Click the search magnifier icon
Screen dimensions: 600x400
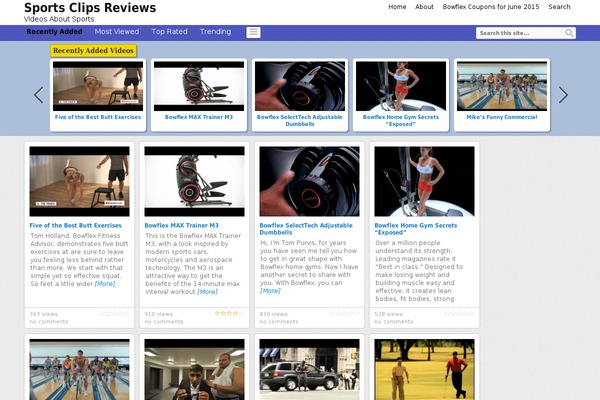569,33
